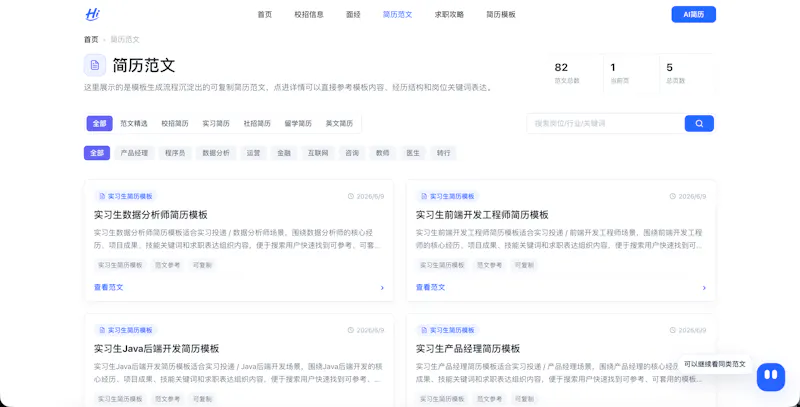Filter by 教师 chip

(383, 153)
